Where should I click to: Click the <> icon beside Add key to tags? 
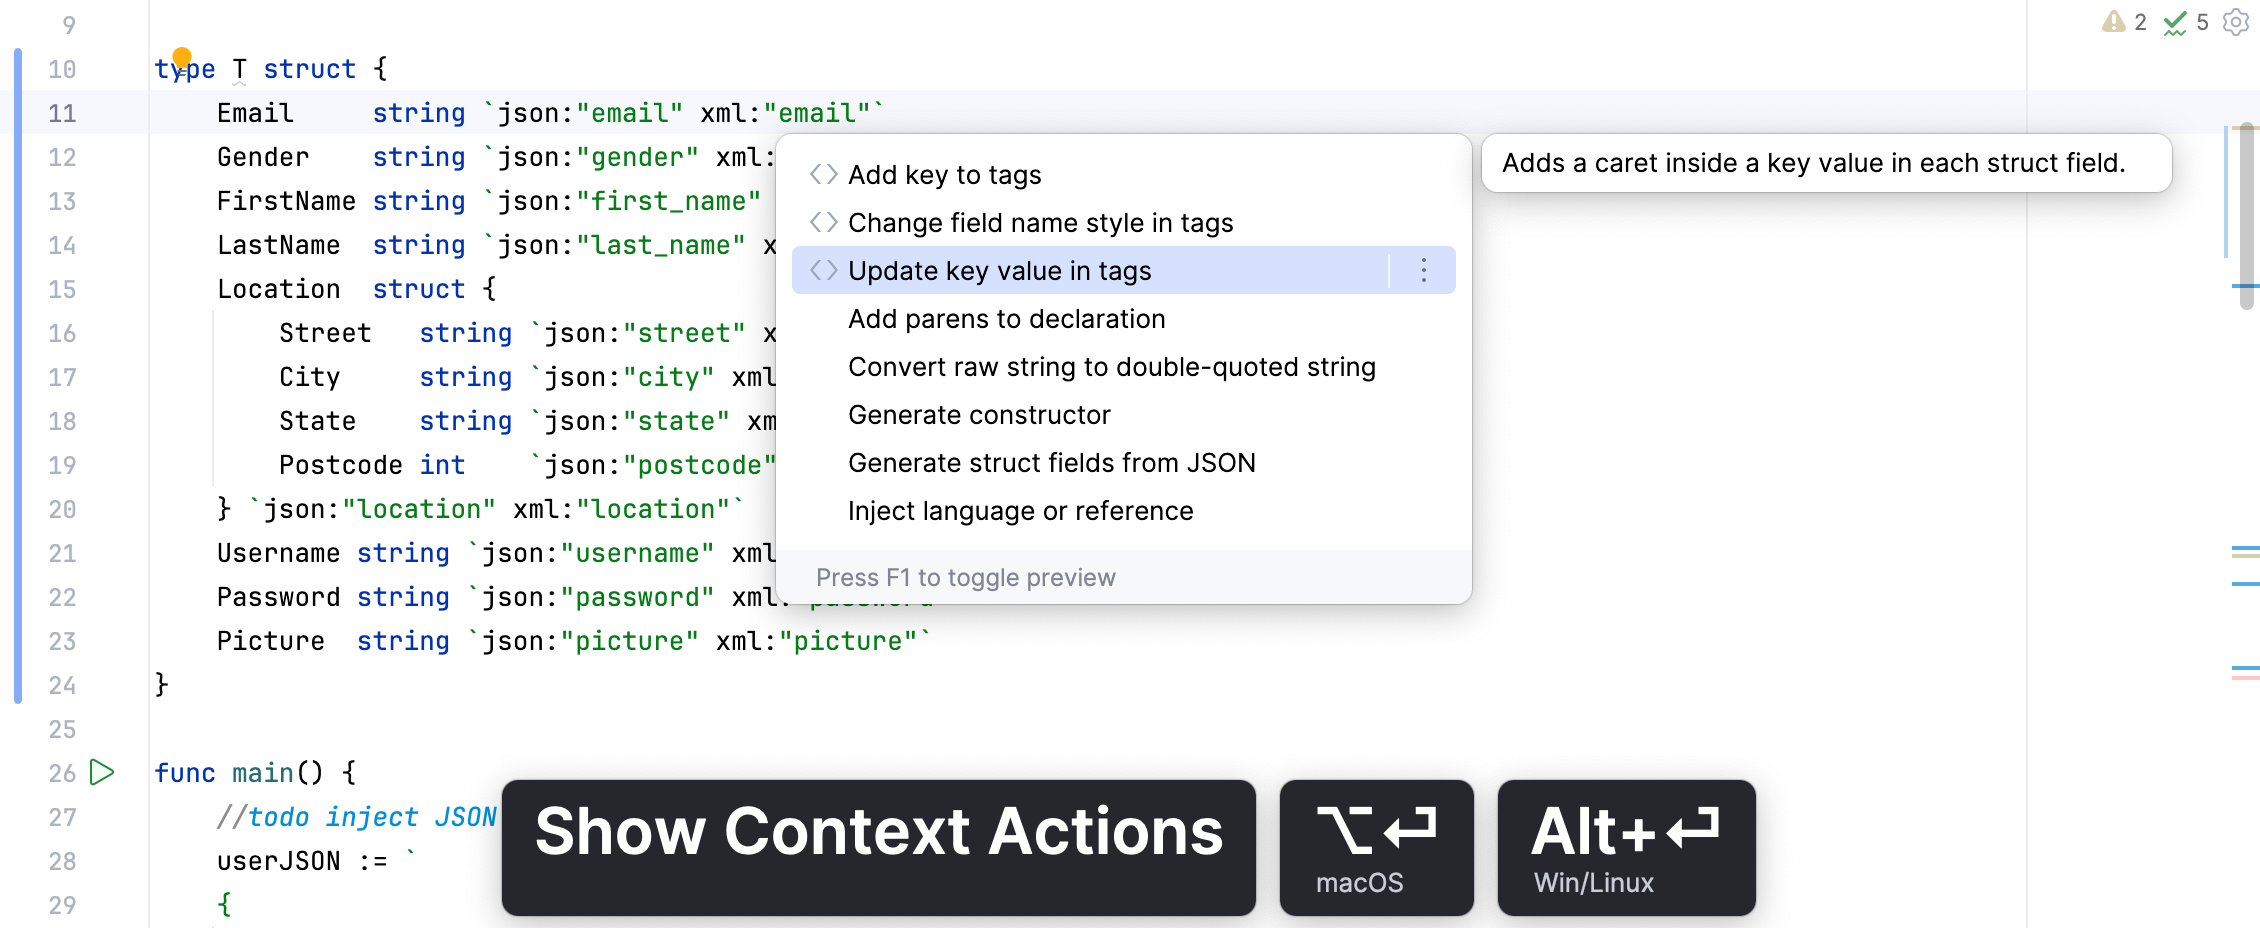823,174
